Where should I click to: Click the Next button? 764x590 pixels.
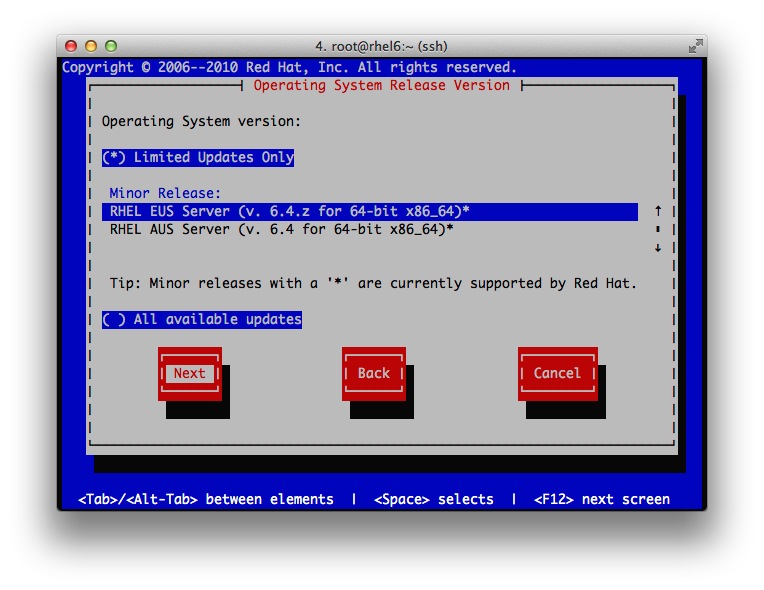pos(190,374)
